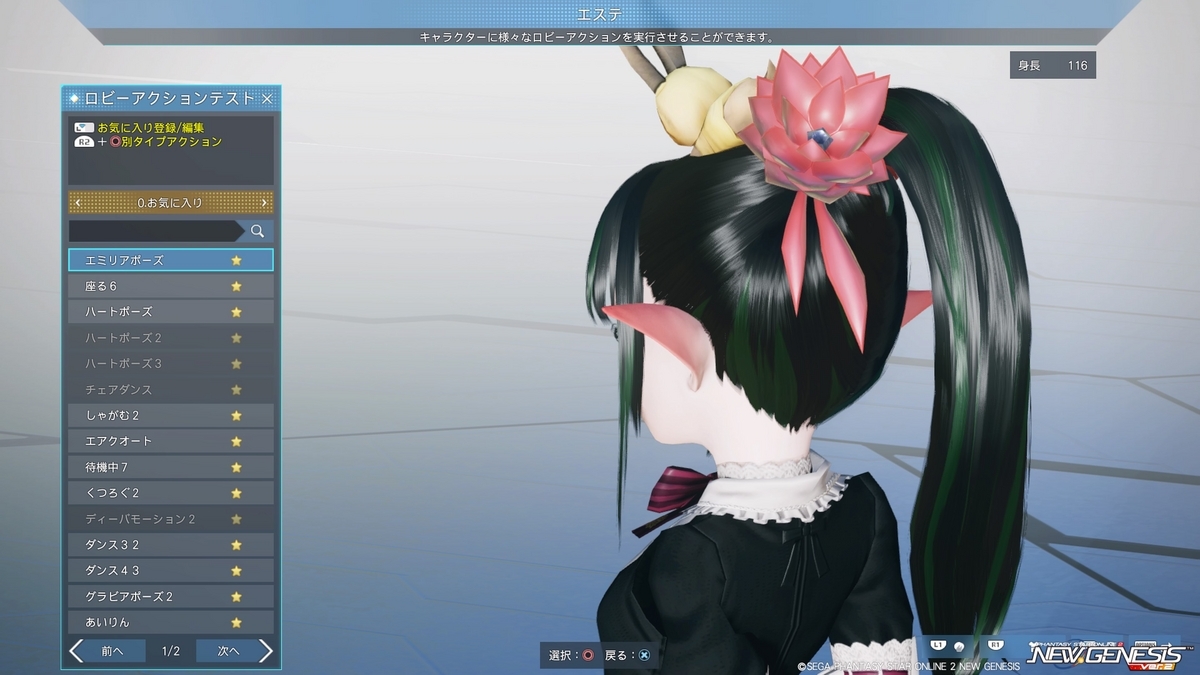The width and height of the screenshot is (1200, 675).
Task: Click the page indicator 1/2
Action: click(171, 651)
